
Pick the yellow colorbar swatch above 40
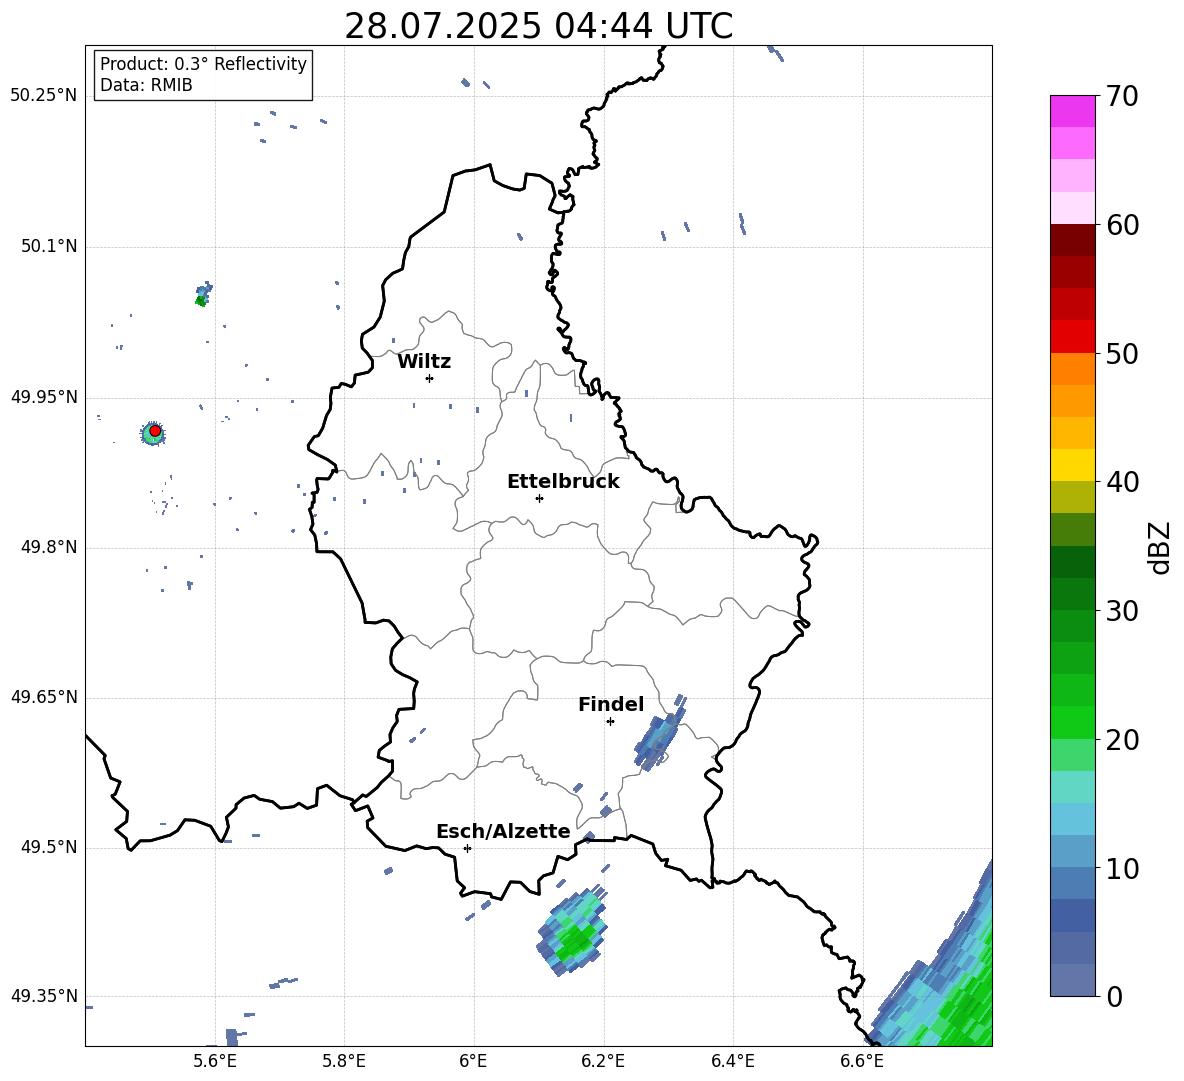click(x=1072, y=465)
